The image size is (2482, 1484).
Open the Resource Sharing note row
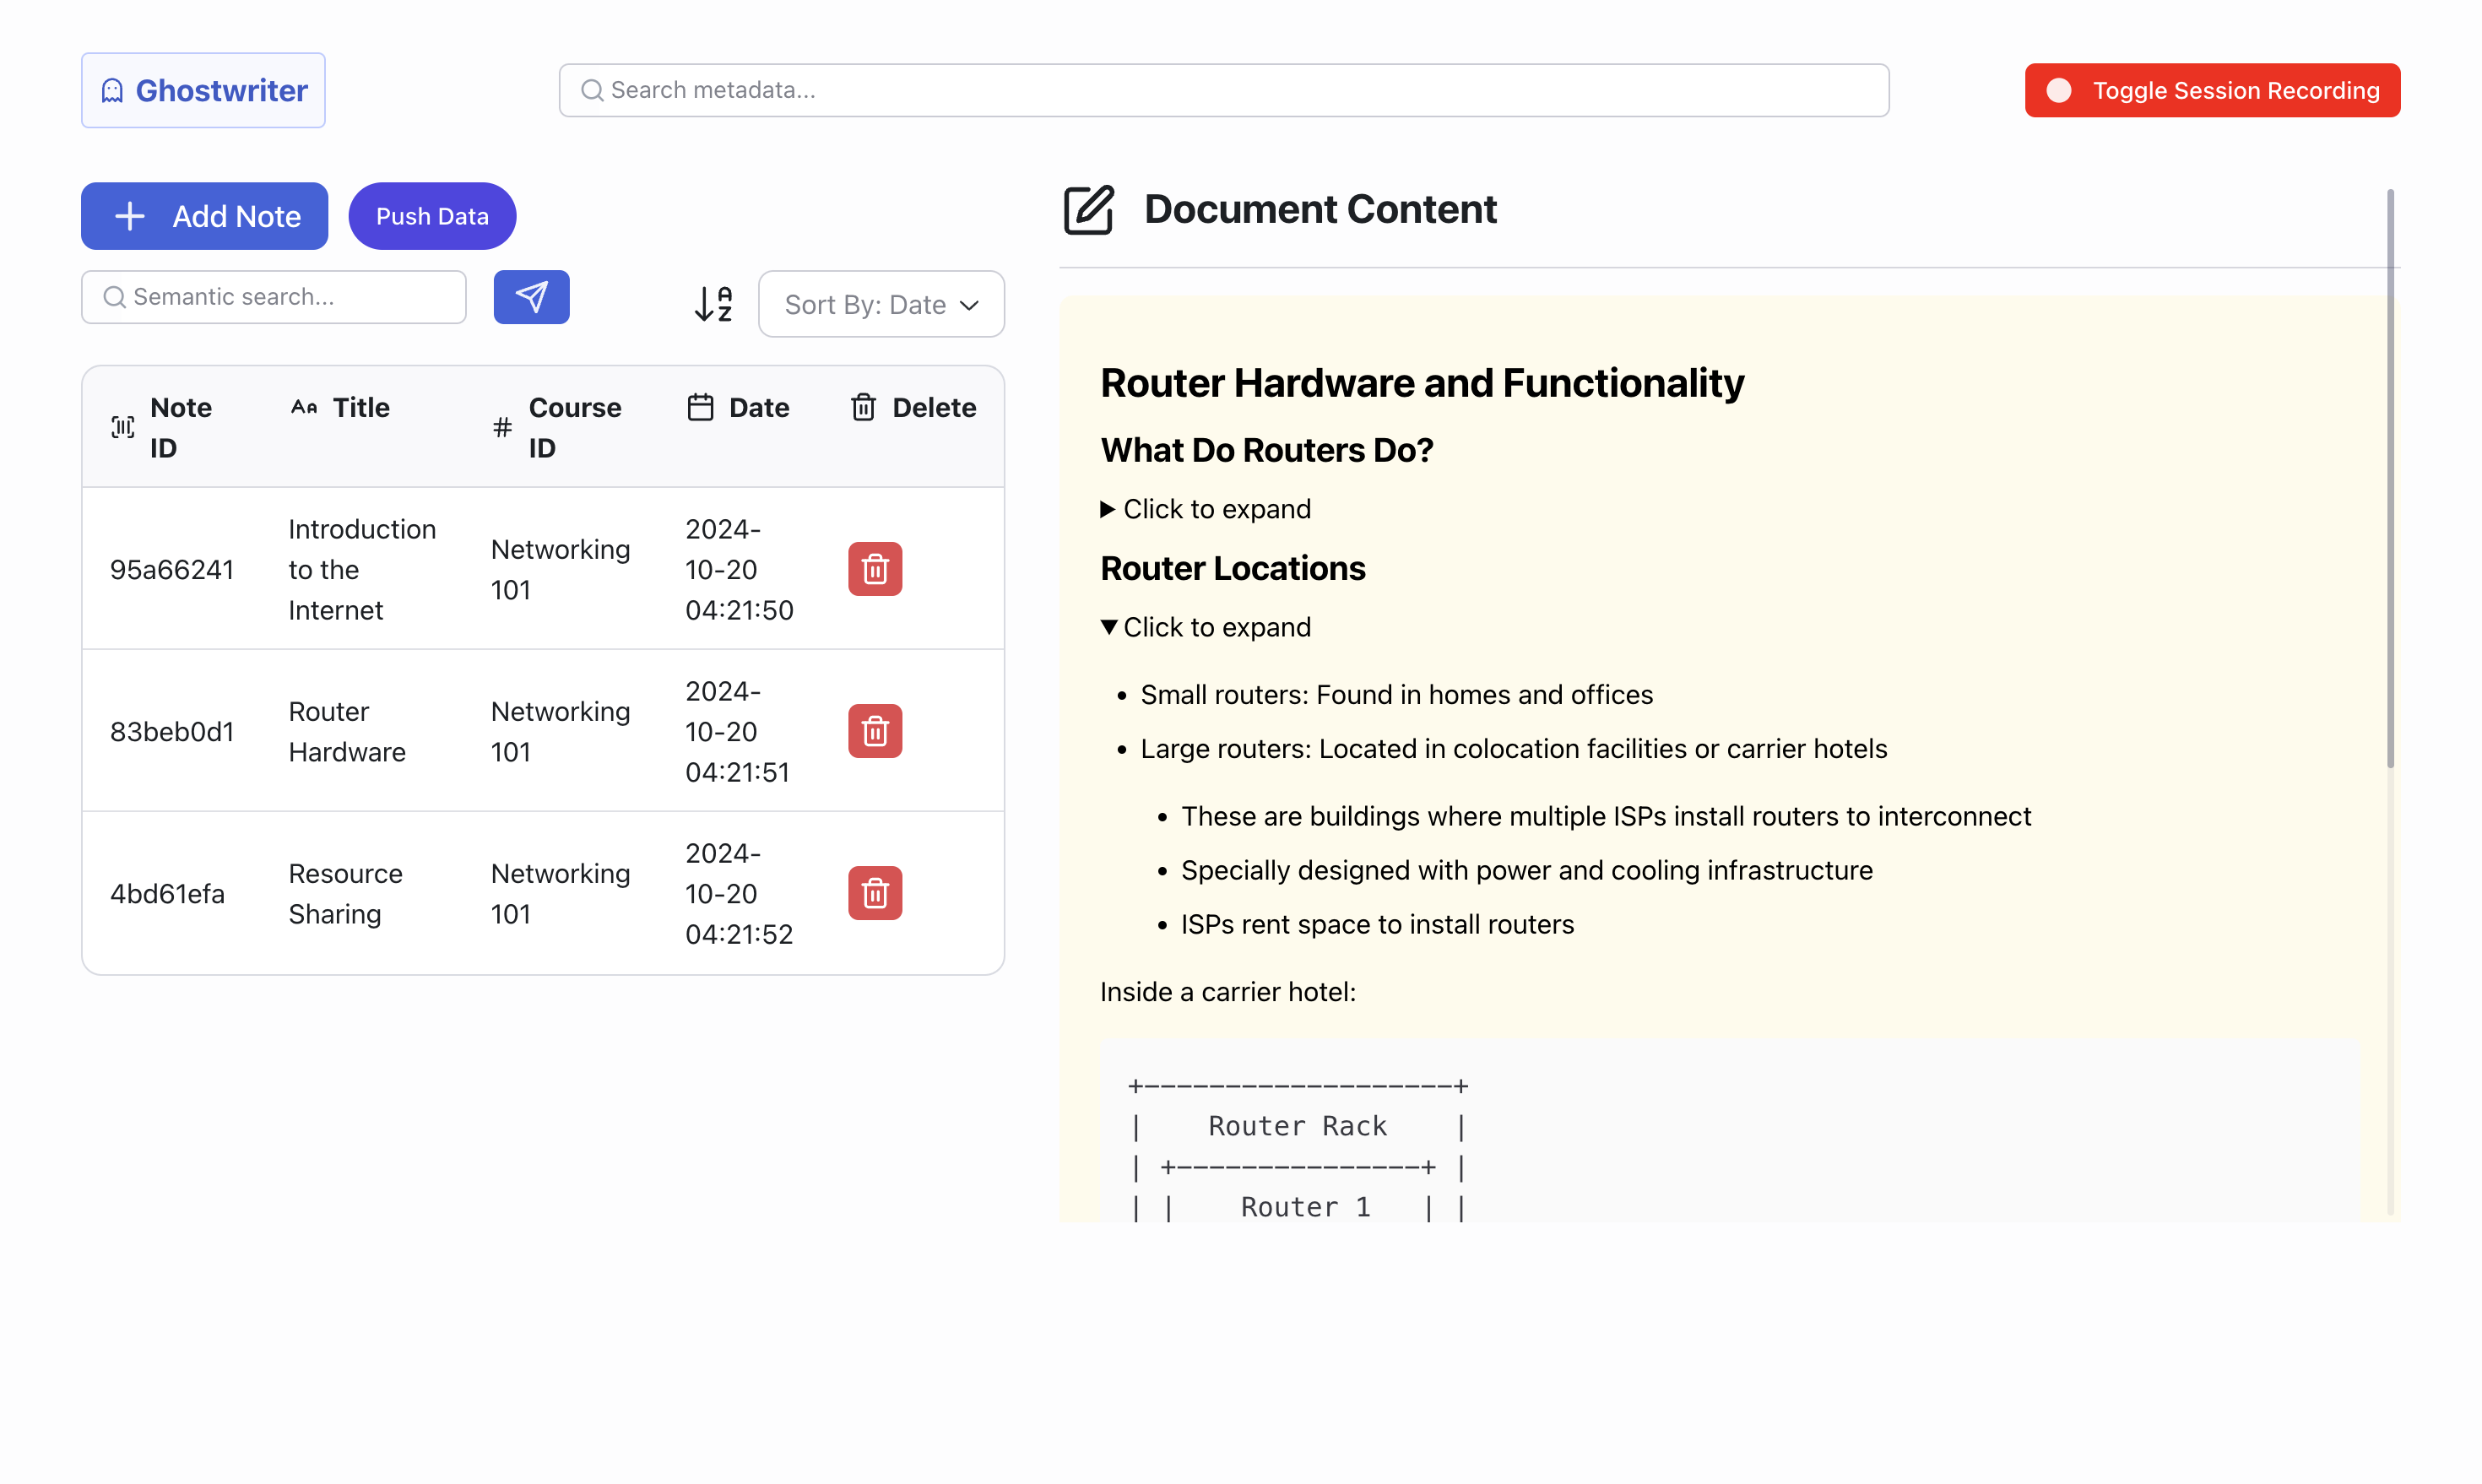click(344, 893)
